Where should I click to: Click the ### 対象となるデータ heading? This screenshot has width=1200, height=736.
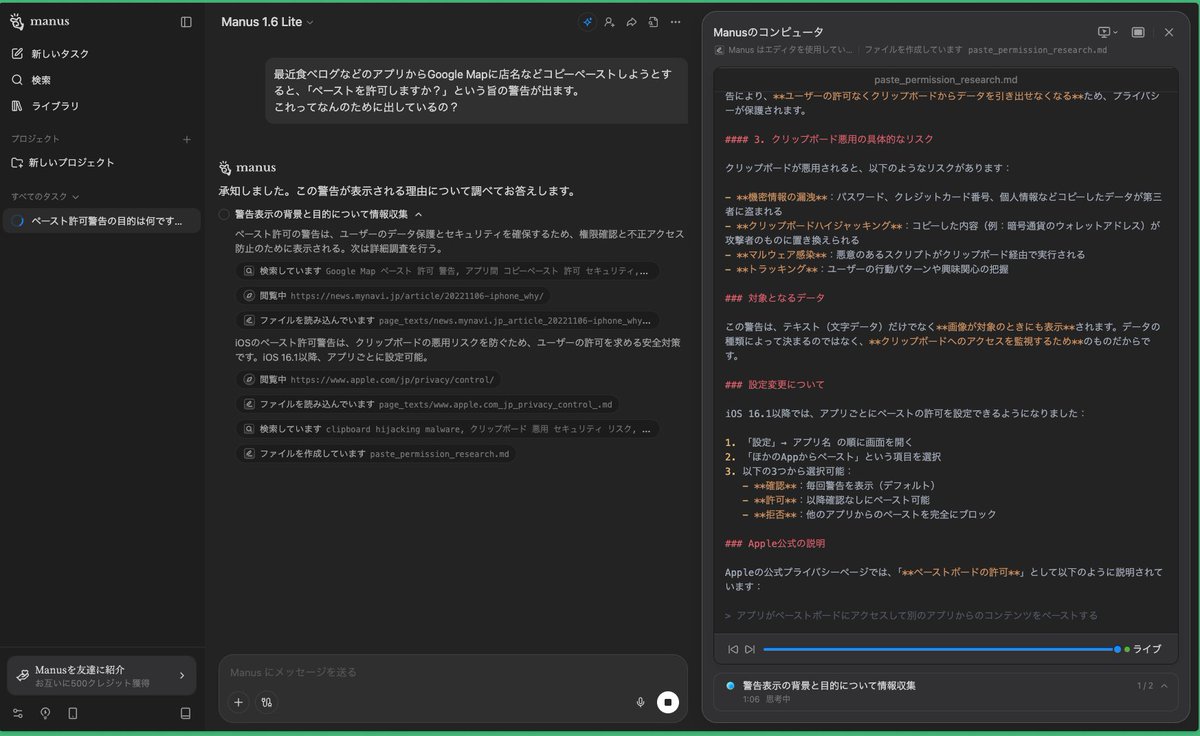click(774, 297)
